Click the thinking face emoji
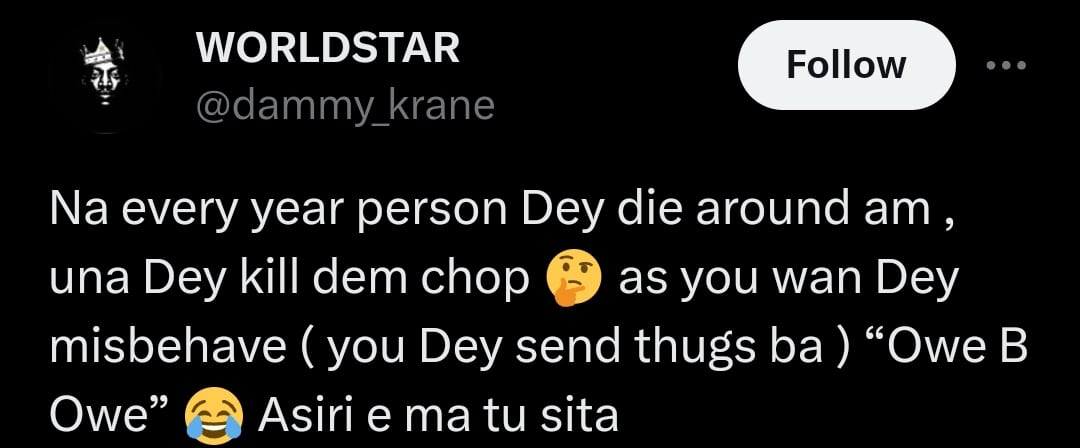Screen dimensions: 1080x448 click(573, 281)
